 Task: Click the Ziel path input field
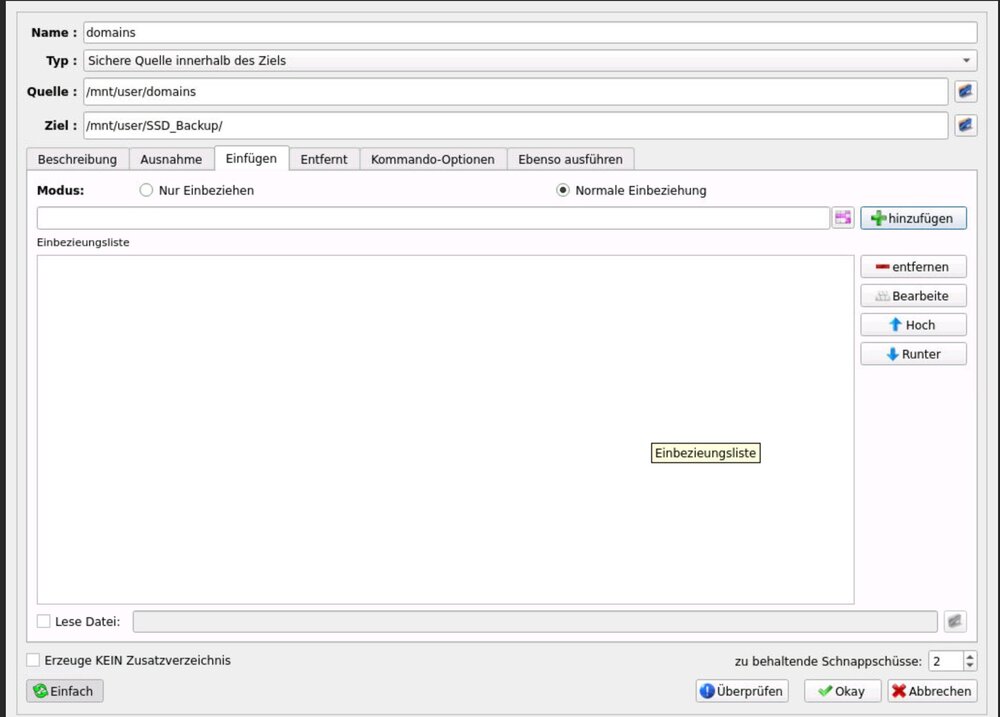[516, 125]
